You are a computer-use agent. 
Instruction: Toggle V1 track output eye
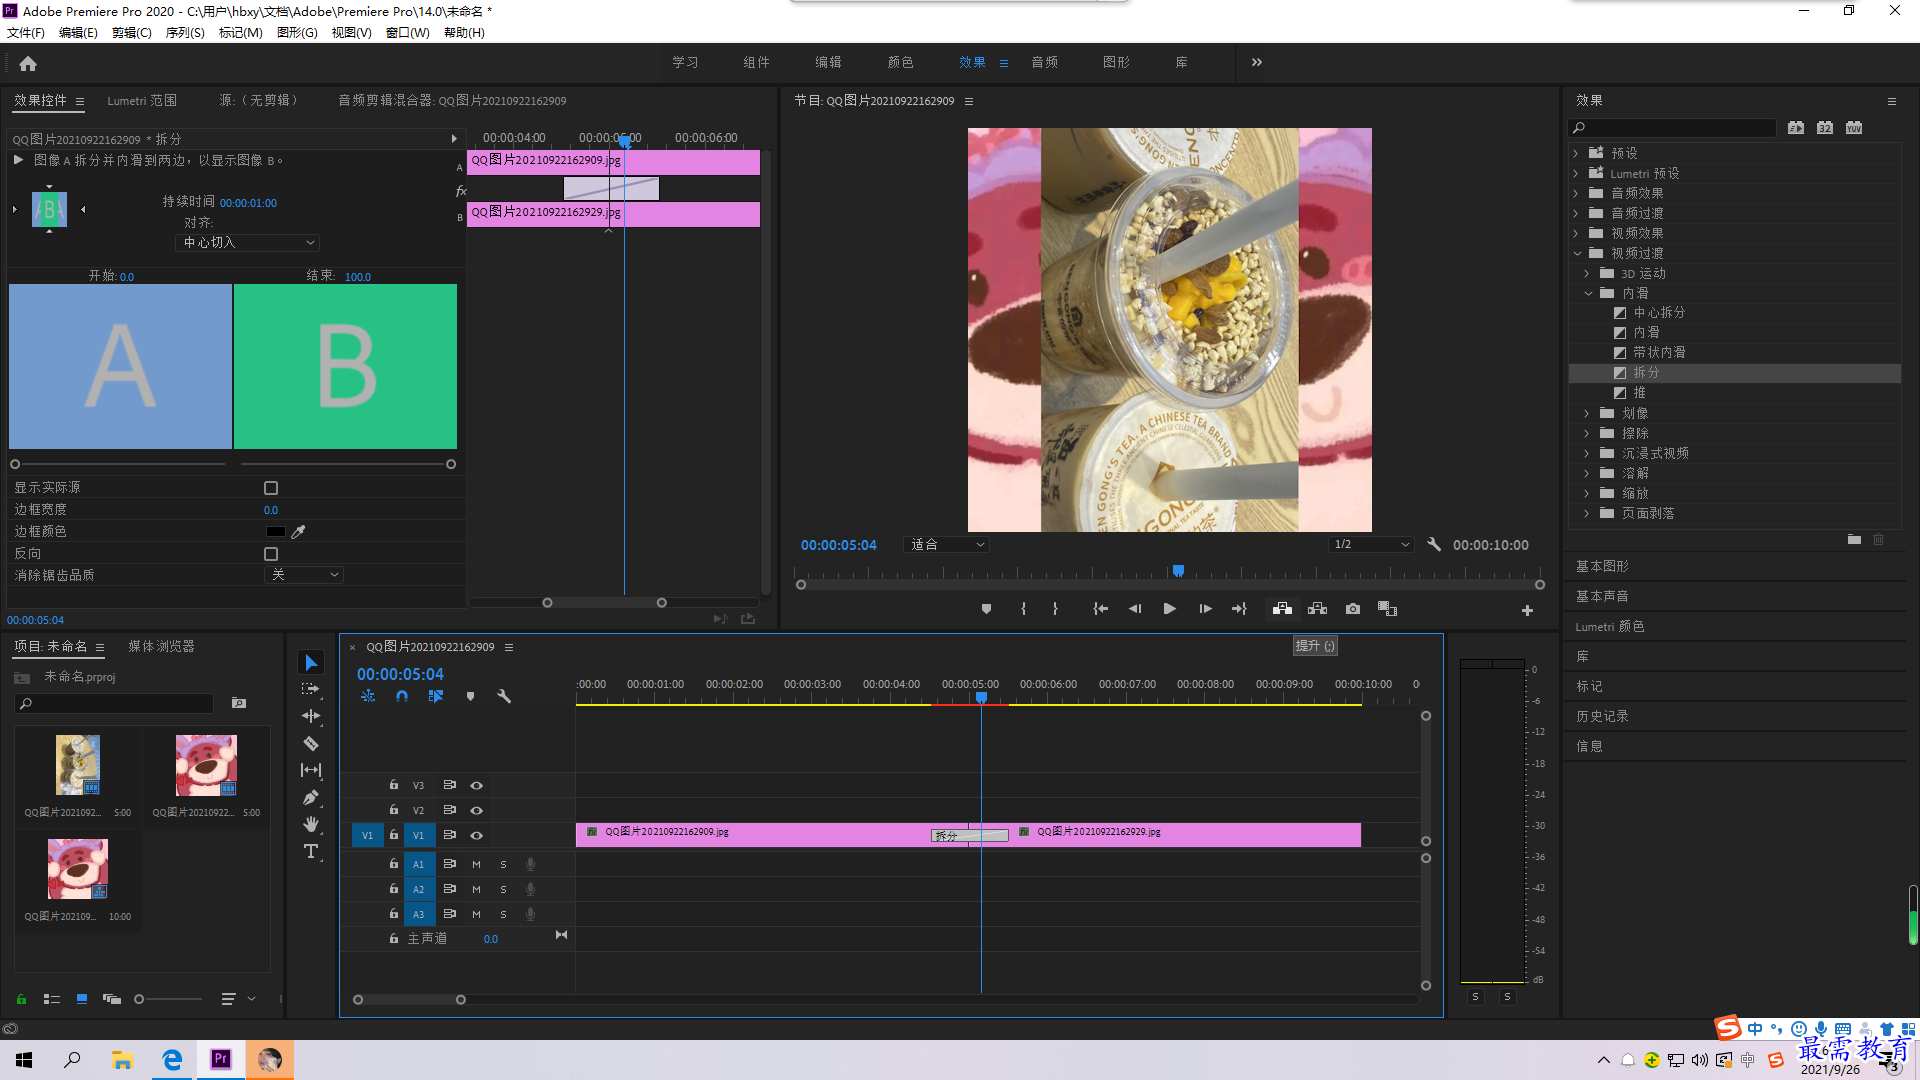click(477, 836)
